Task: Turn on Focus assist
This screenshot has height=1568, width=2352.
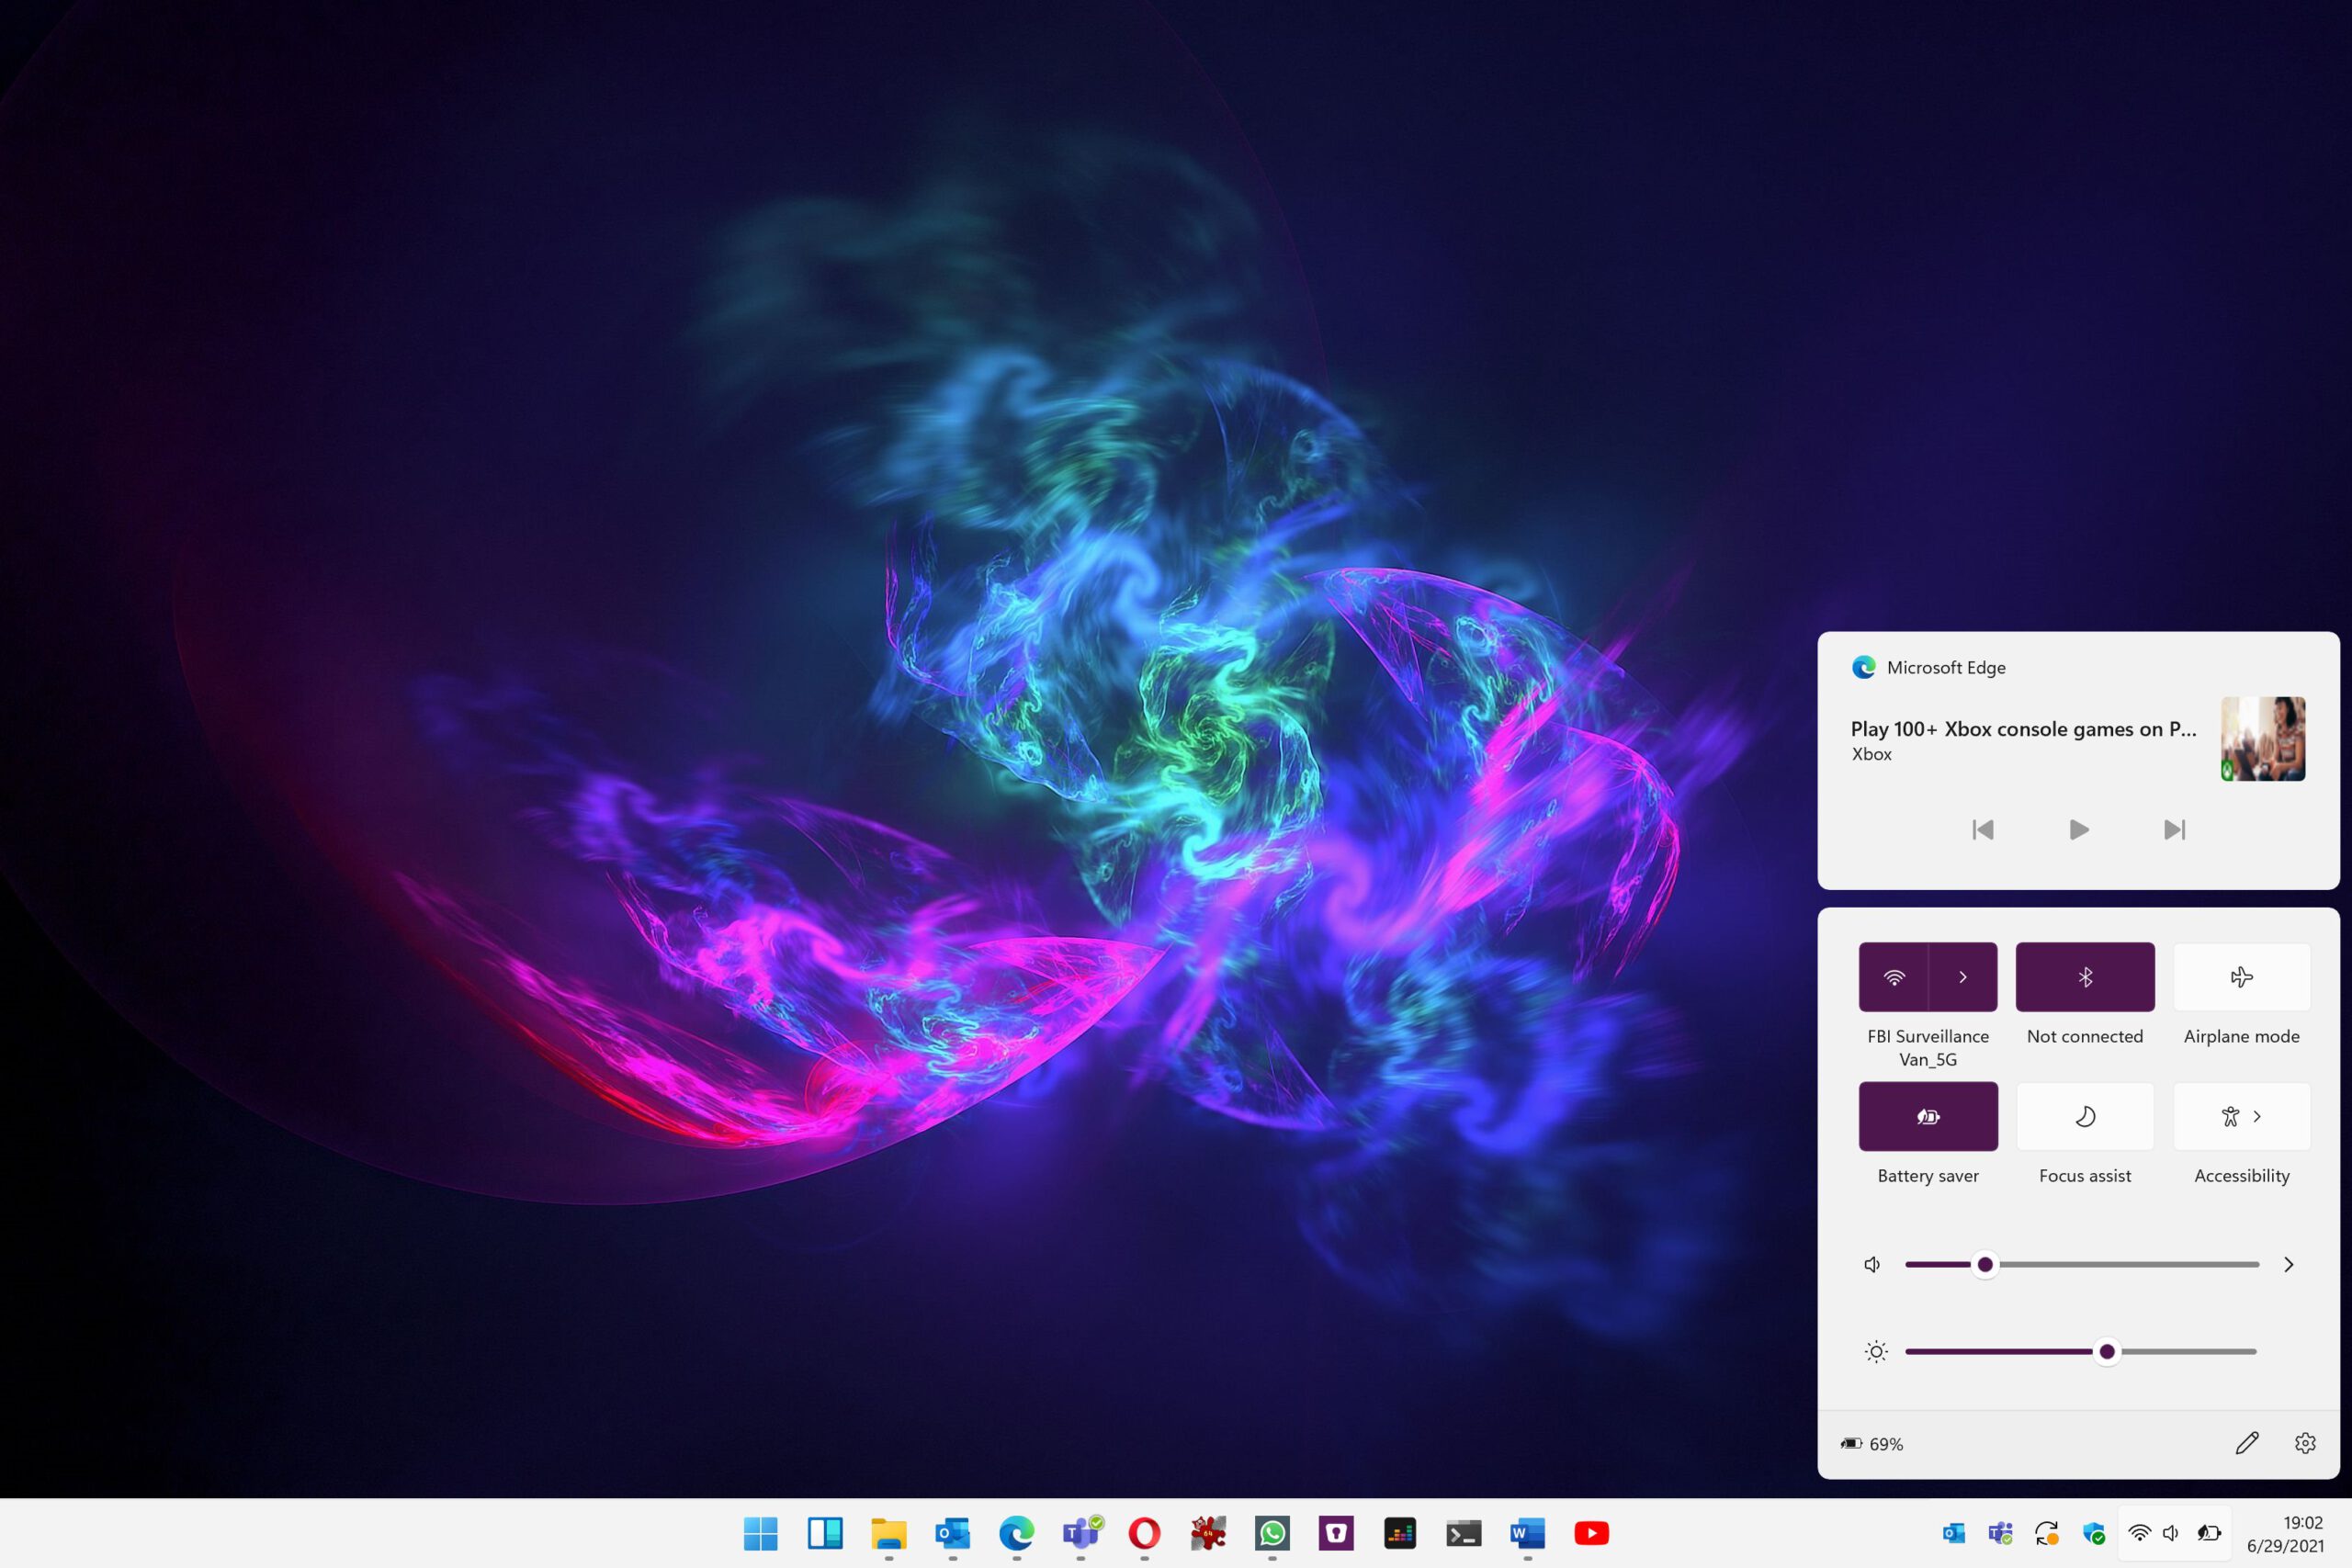Action: [2084, 1116]
